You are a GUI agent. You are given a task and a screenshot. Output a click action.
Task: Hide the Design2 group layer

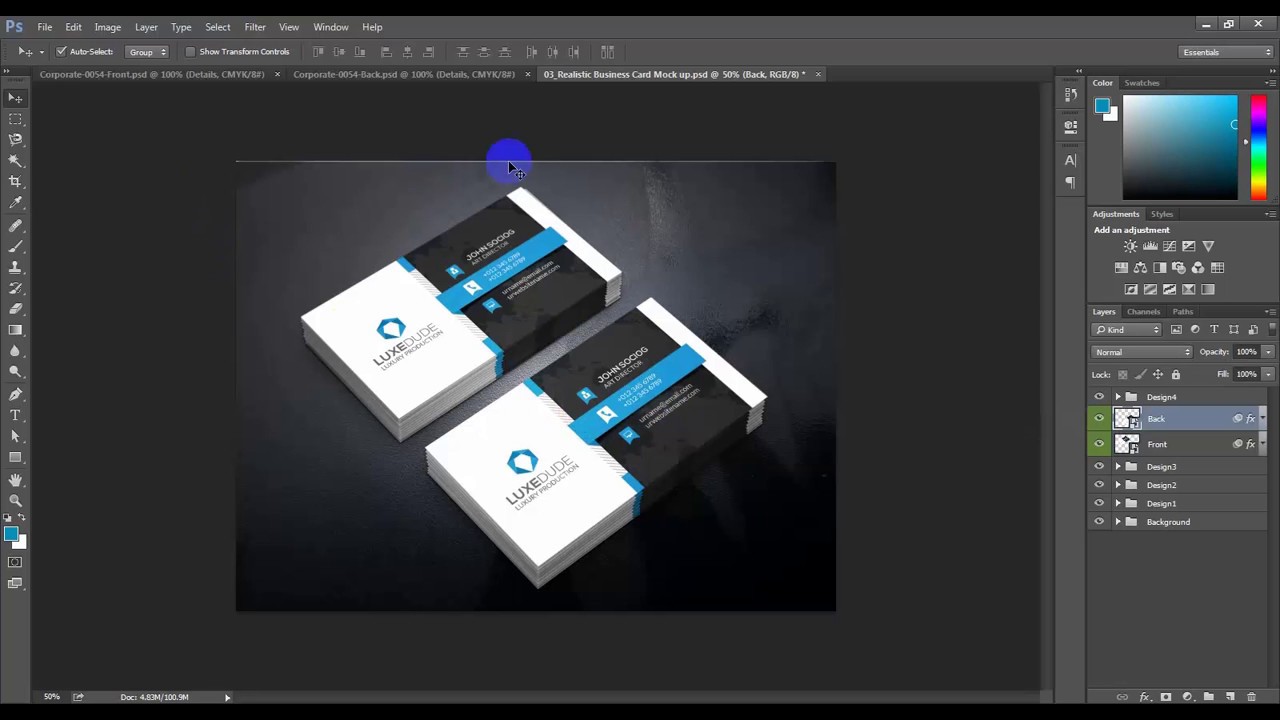coord(1099,485)
